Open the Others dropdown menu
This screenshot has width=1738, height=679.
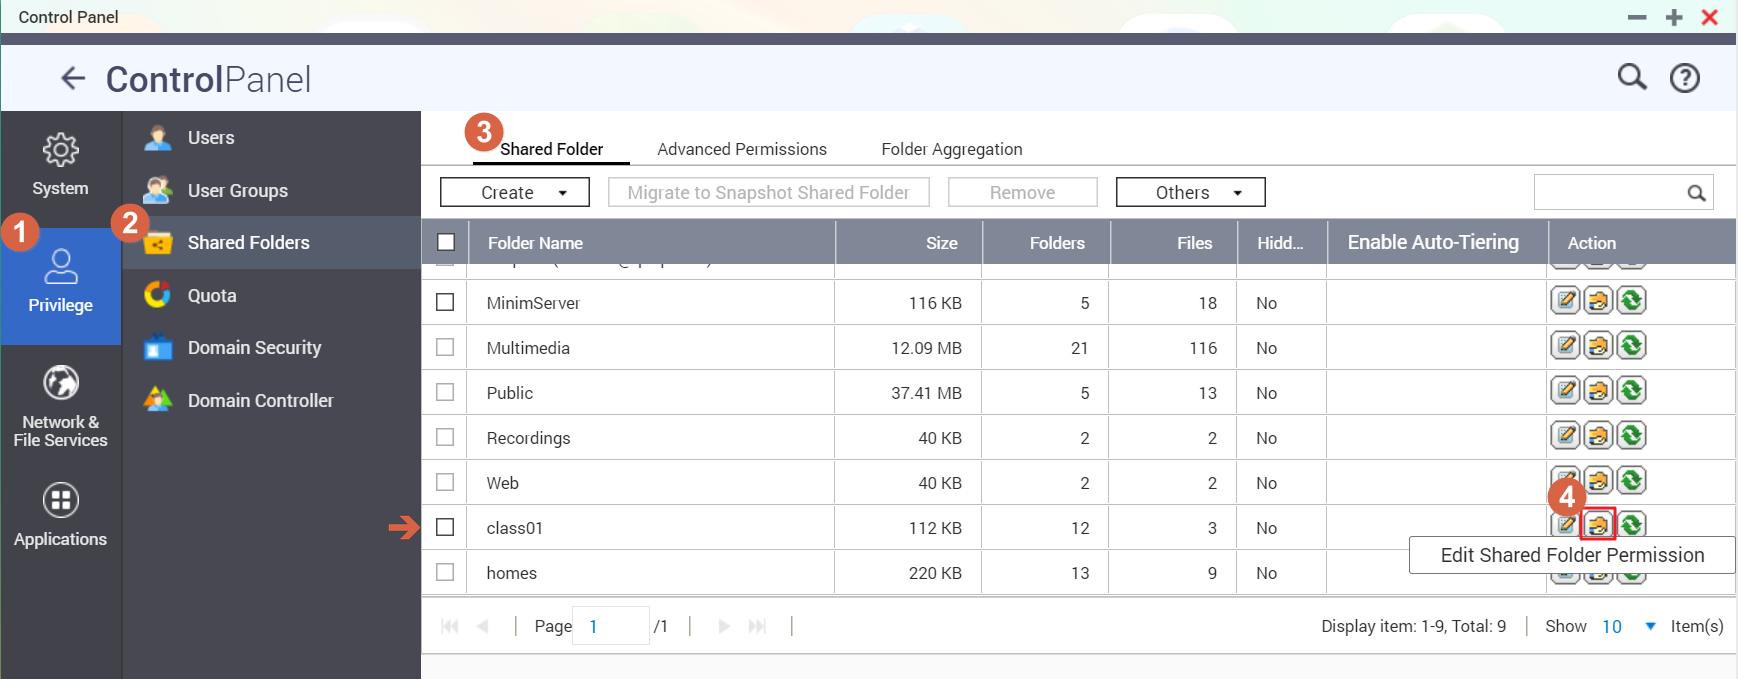point(1190,192)
